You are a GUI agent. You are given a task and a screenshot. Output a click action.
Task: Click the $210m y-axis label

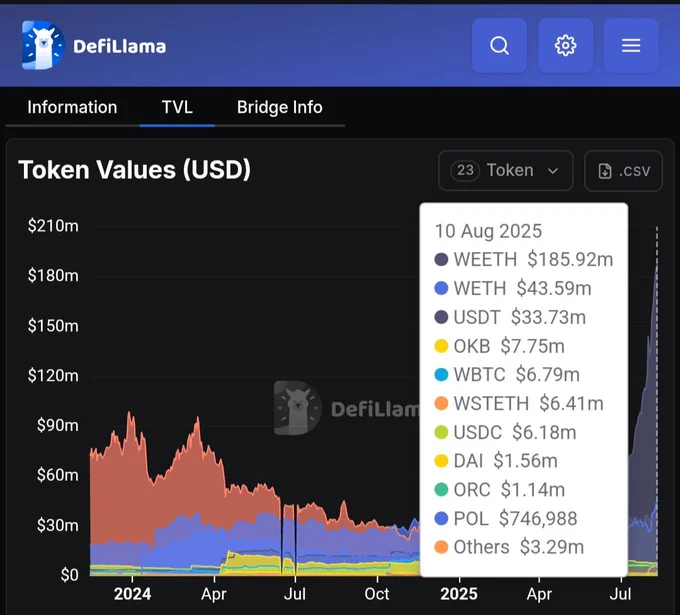[x=53, y=226]
